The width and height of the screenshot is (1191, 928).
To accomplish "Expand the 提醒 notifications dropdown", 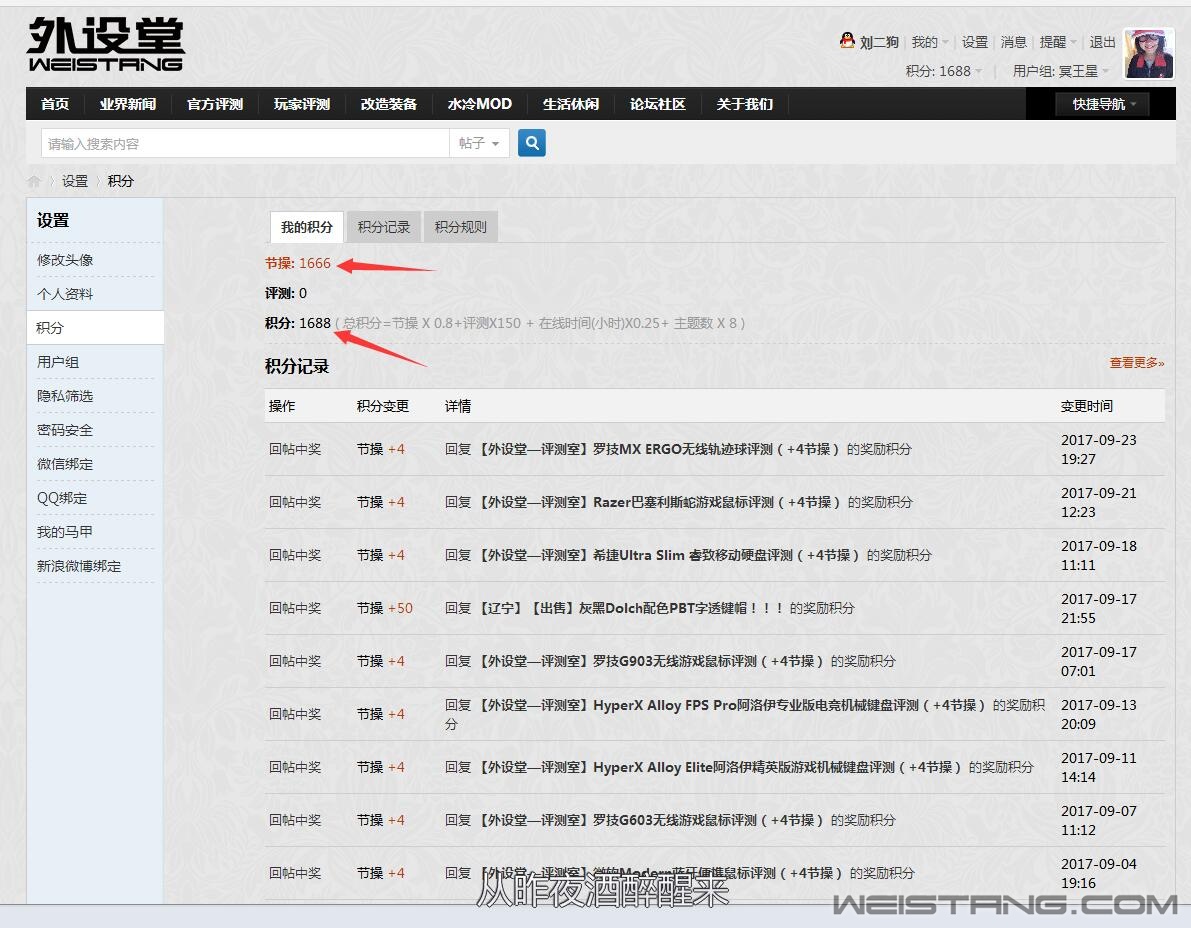I will coord(1057,42).
